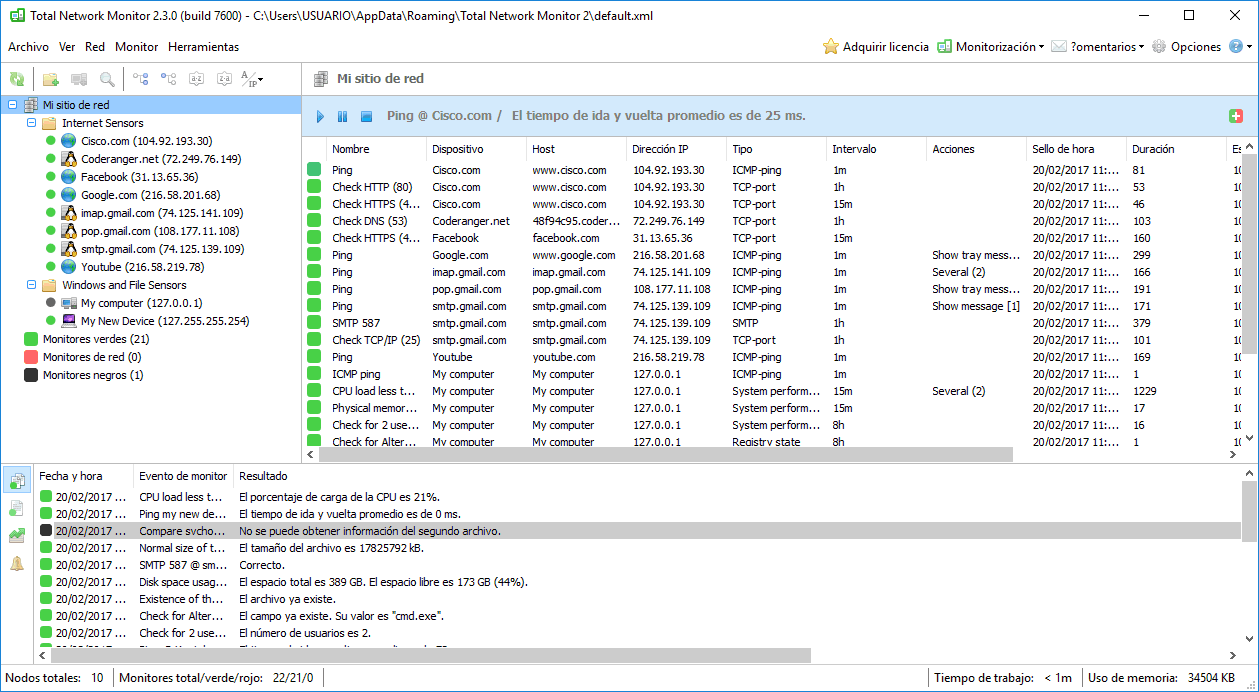
Task: Collapse the Mi sitio de red node
Action: [x=12, y=105]
